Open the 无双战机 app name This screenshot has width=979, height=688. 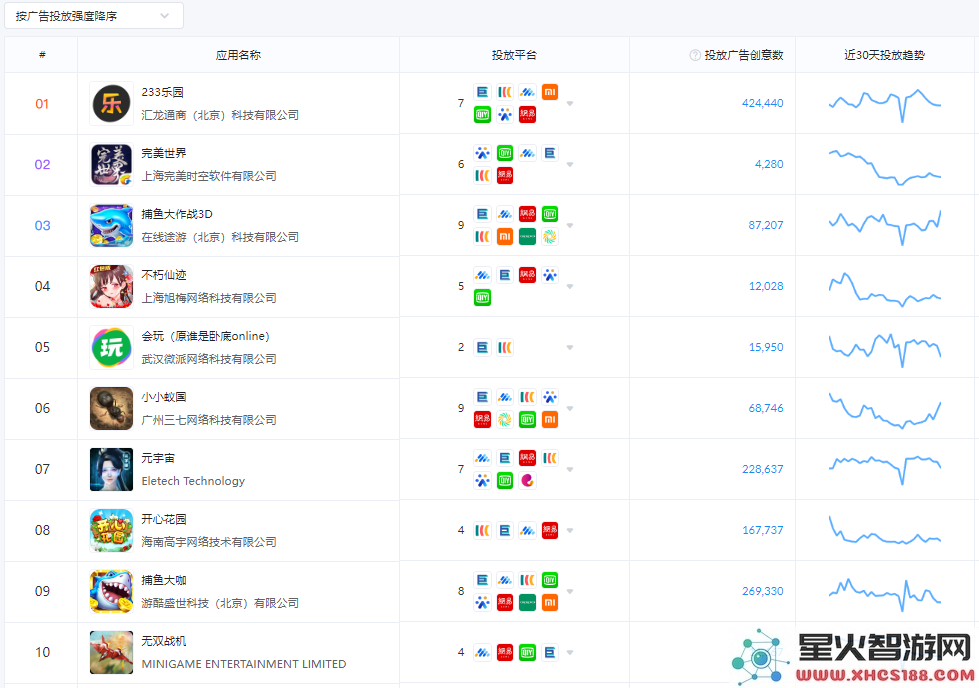[164, 641]
